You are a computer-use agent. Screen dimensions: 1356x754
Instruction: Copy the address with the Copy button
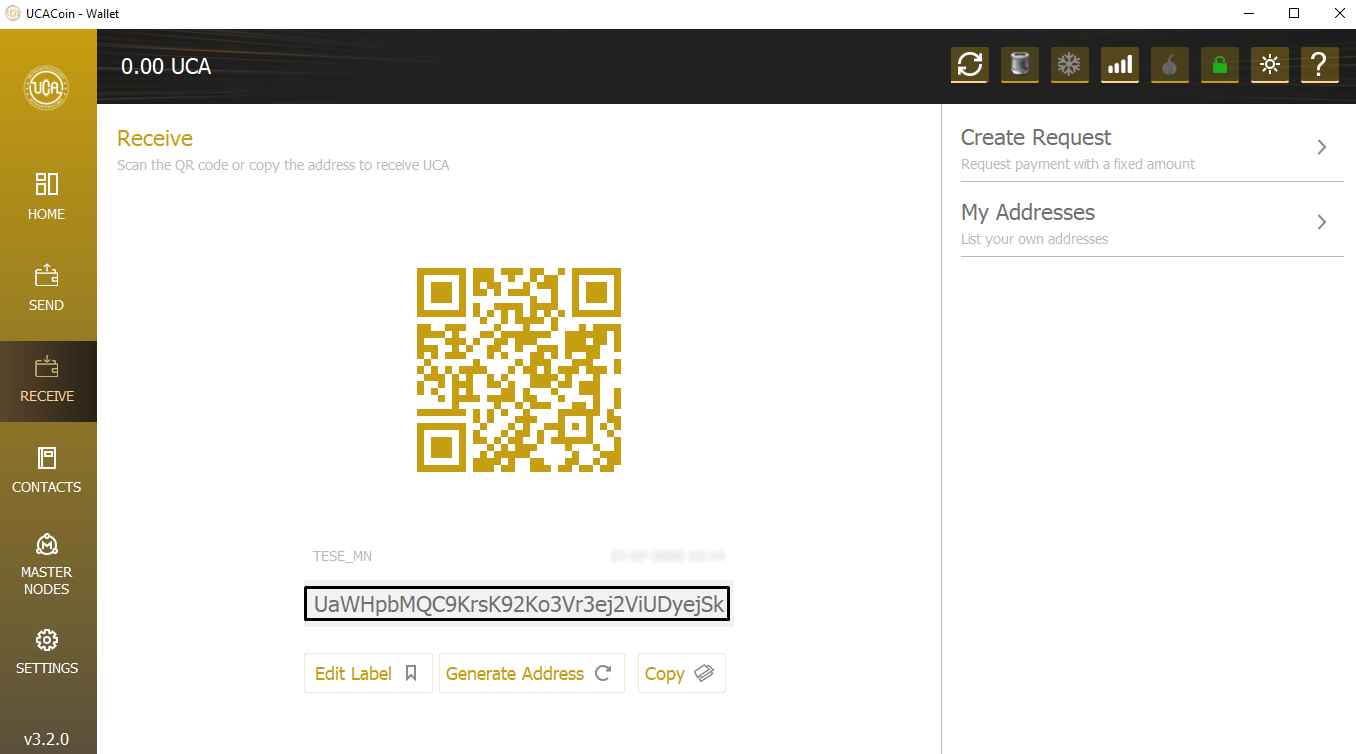click(x=682, y=673)
